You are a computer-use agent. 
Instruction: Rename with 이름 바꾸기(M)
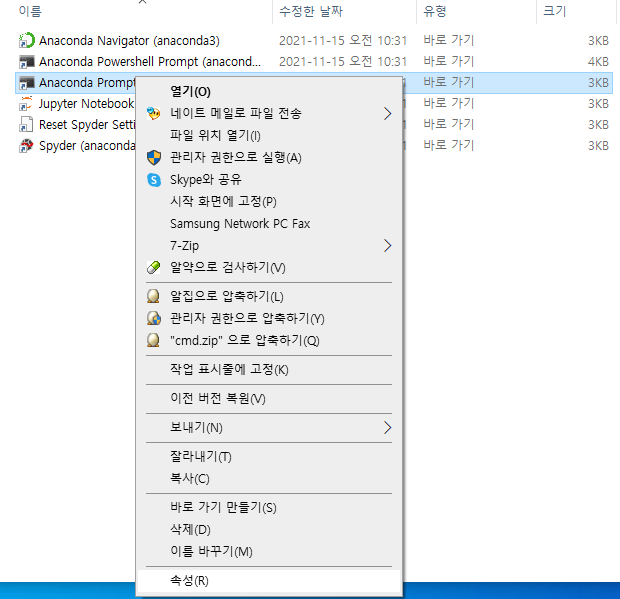(269, 551)
